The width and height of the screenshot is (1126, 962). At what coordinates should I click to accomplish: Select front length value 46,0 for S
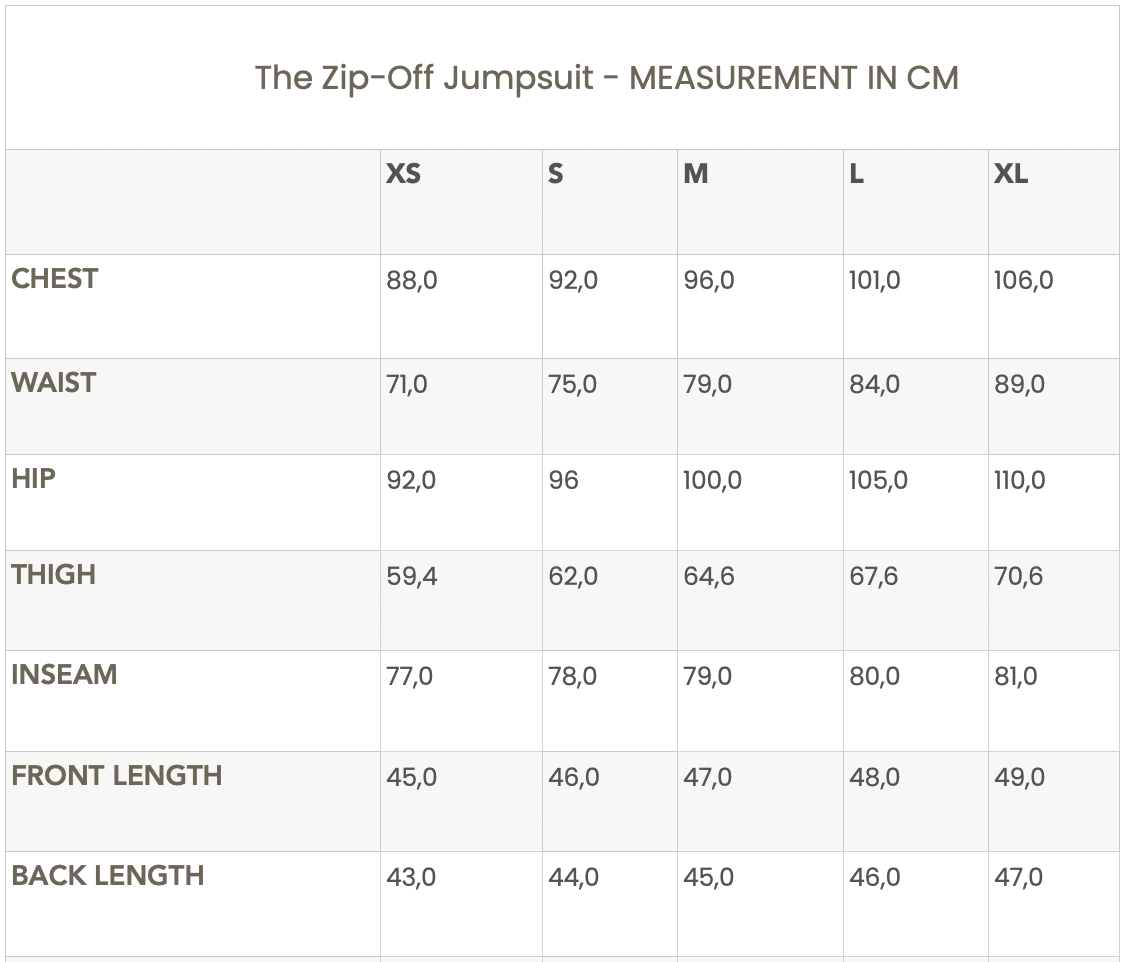coord(574,778)
